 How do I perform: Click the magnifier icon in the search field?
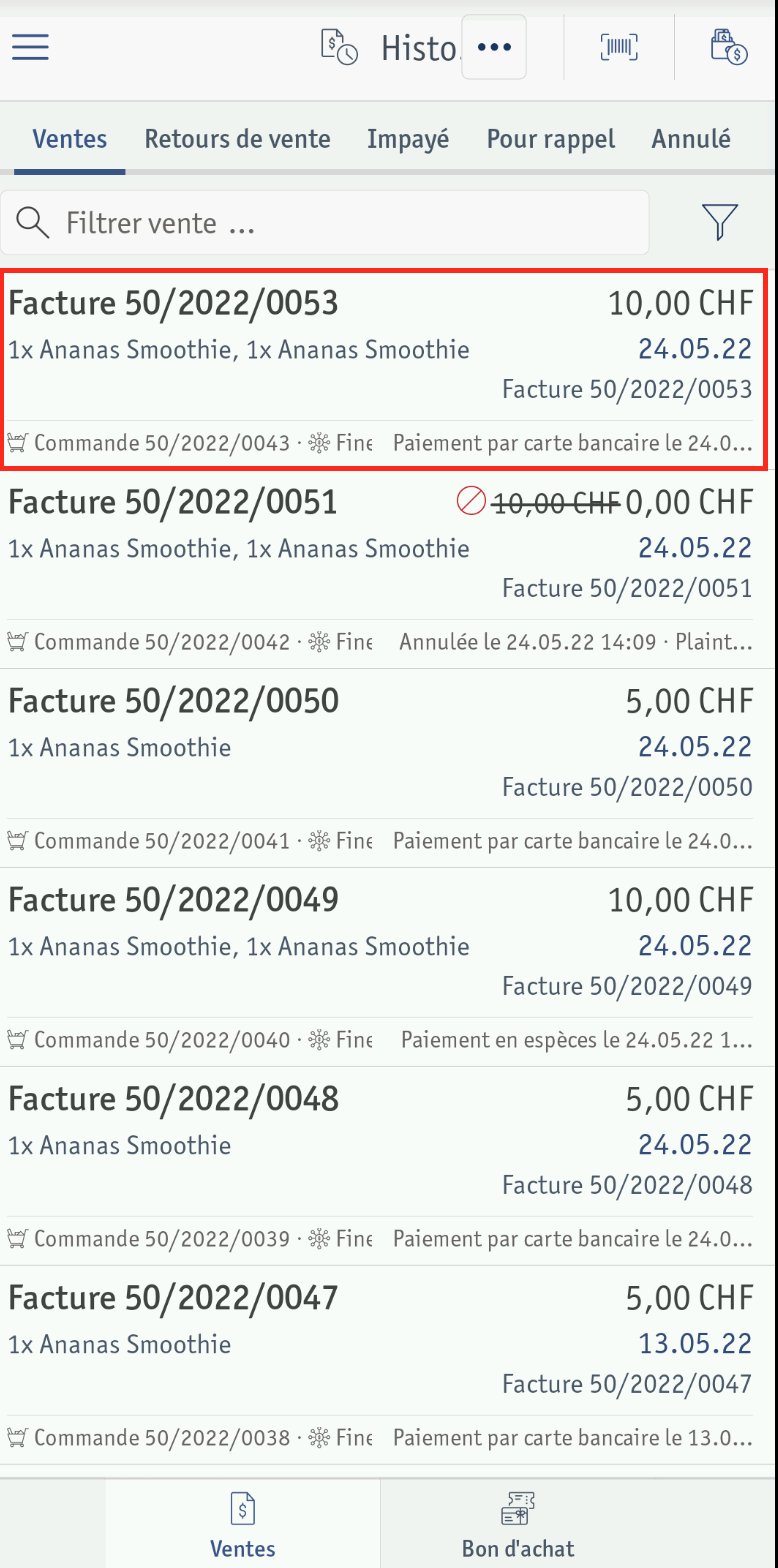click(x=33, y=222)
